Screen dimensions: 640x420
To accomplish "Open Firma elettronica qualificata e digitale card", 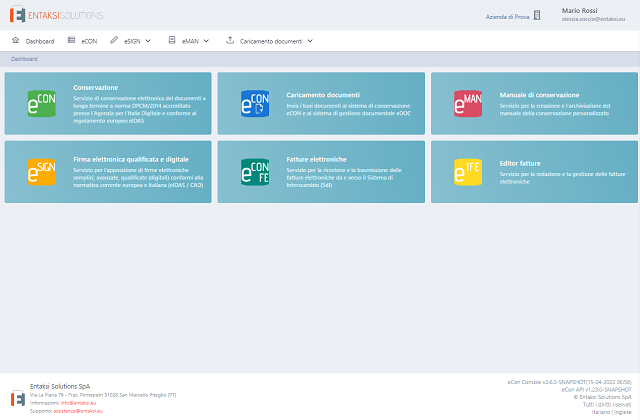I will (x=131, y=159).
